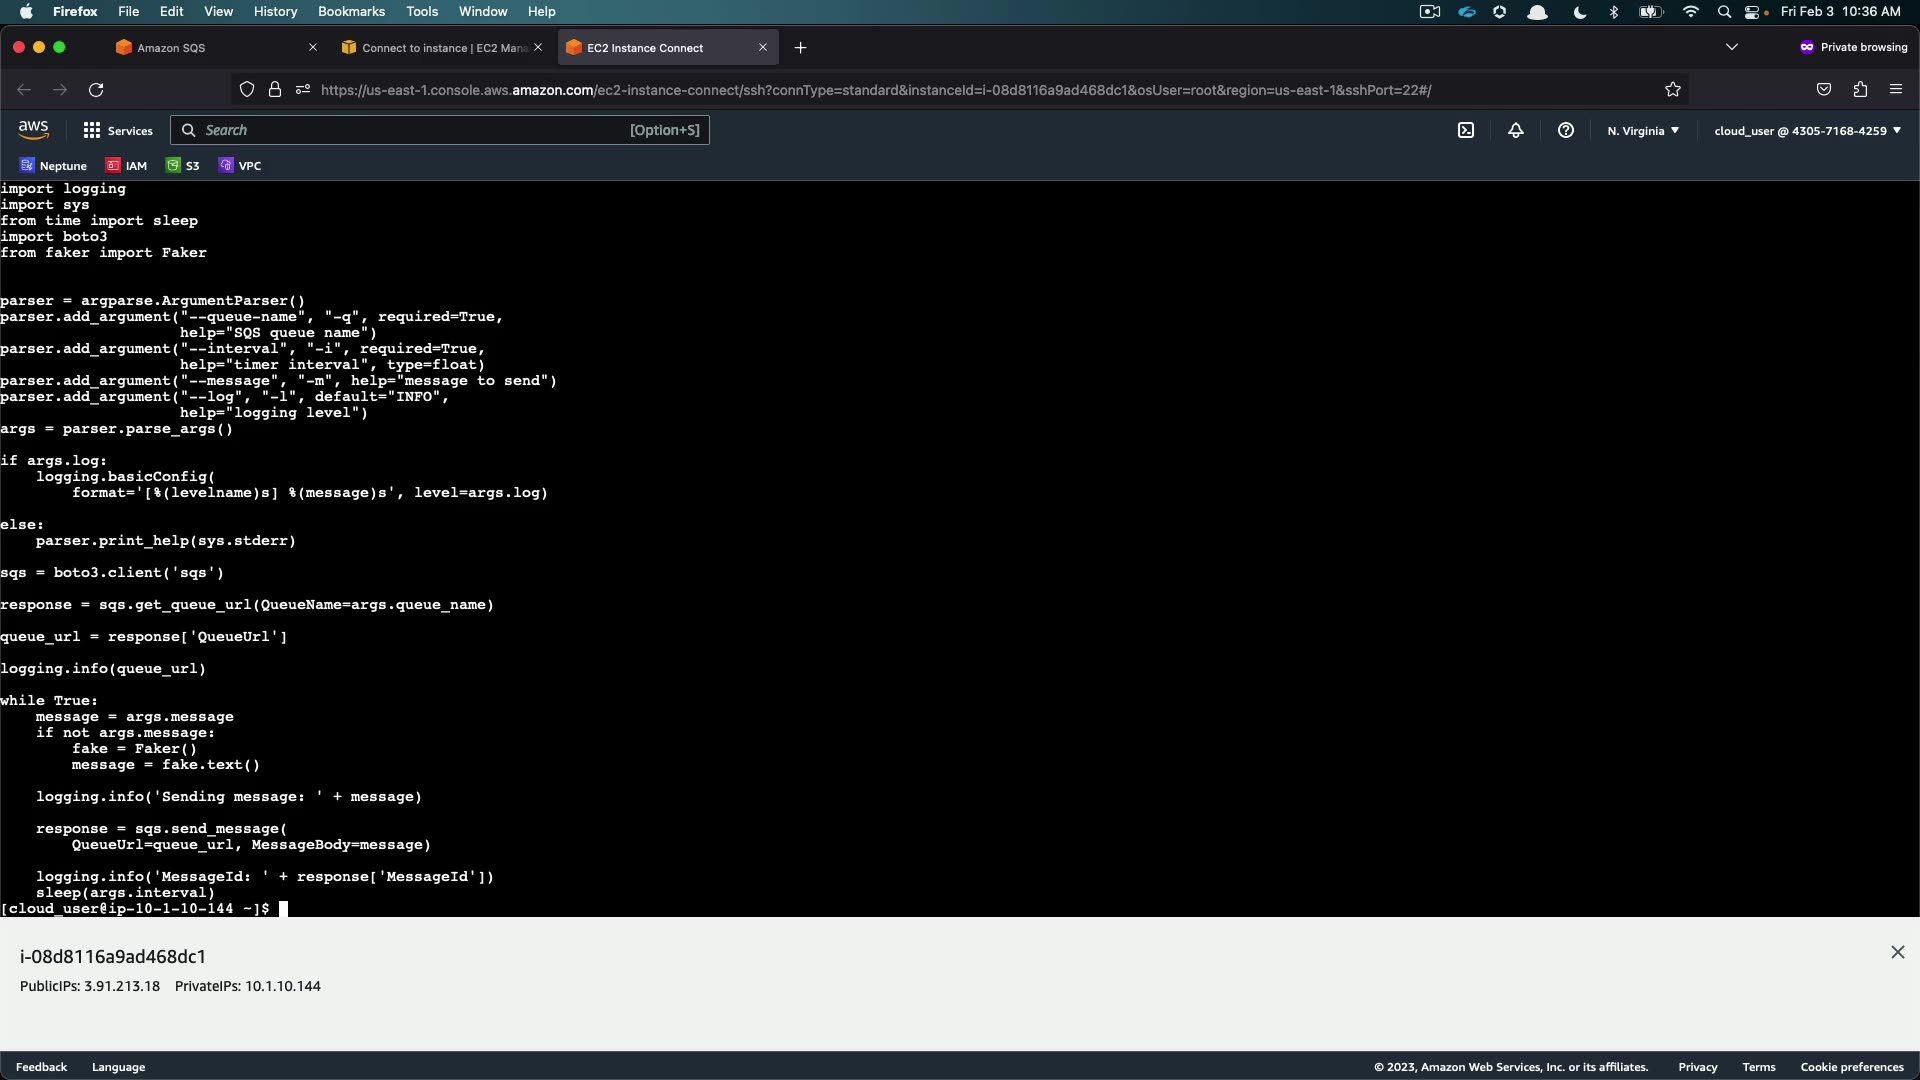The height and width of the screenshot is (1080, 1920).
Task: Open the Services menu grid
Action: click(118, 131)
